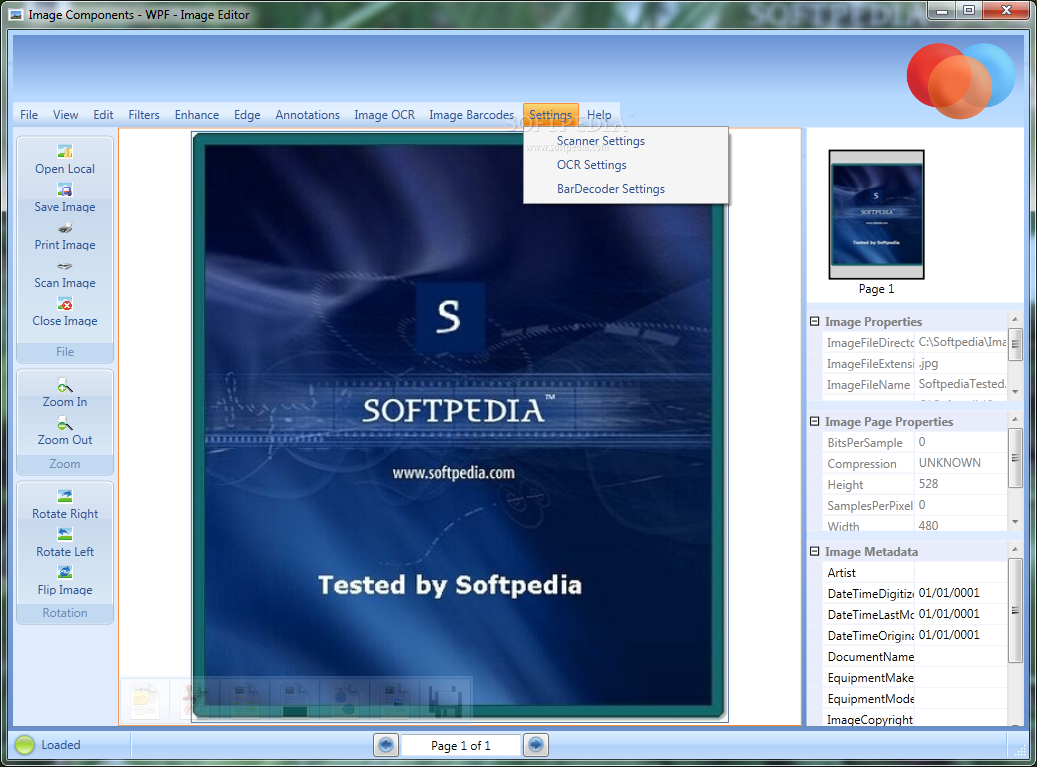Click the Close Image icon
Screen dimensions: 1037x767
click(65, 304)
